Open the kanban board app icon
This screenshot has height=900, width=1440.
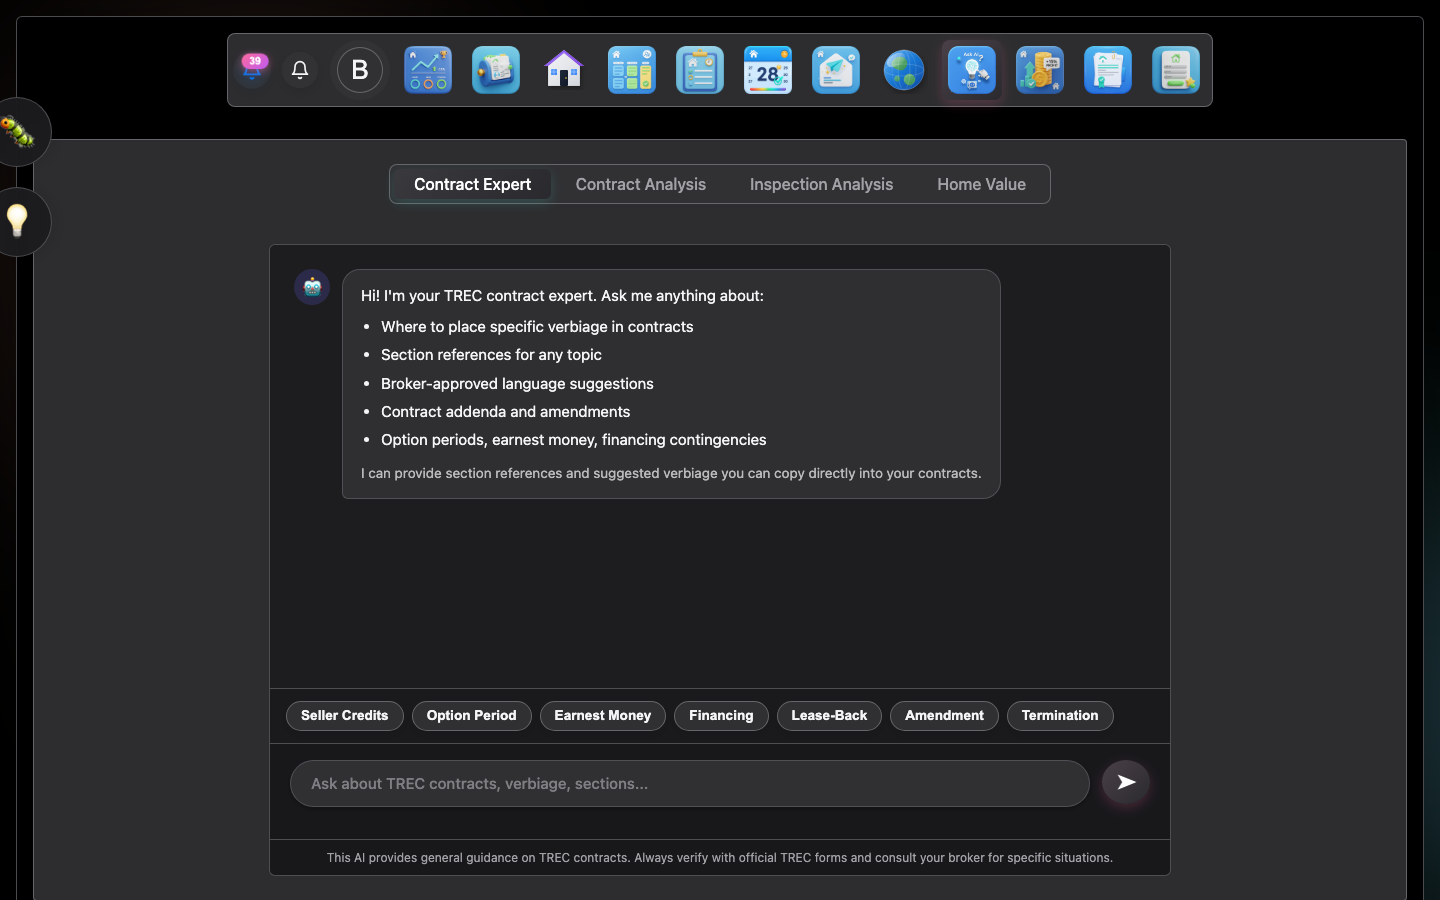tap(632, 70)
